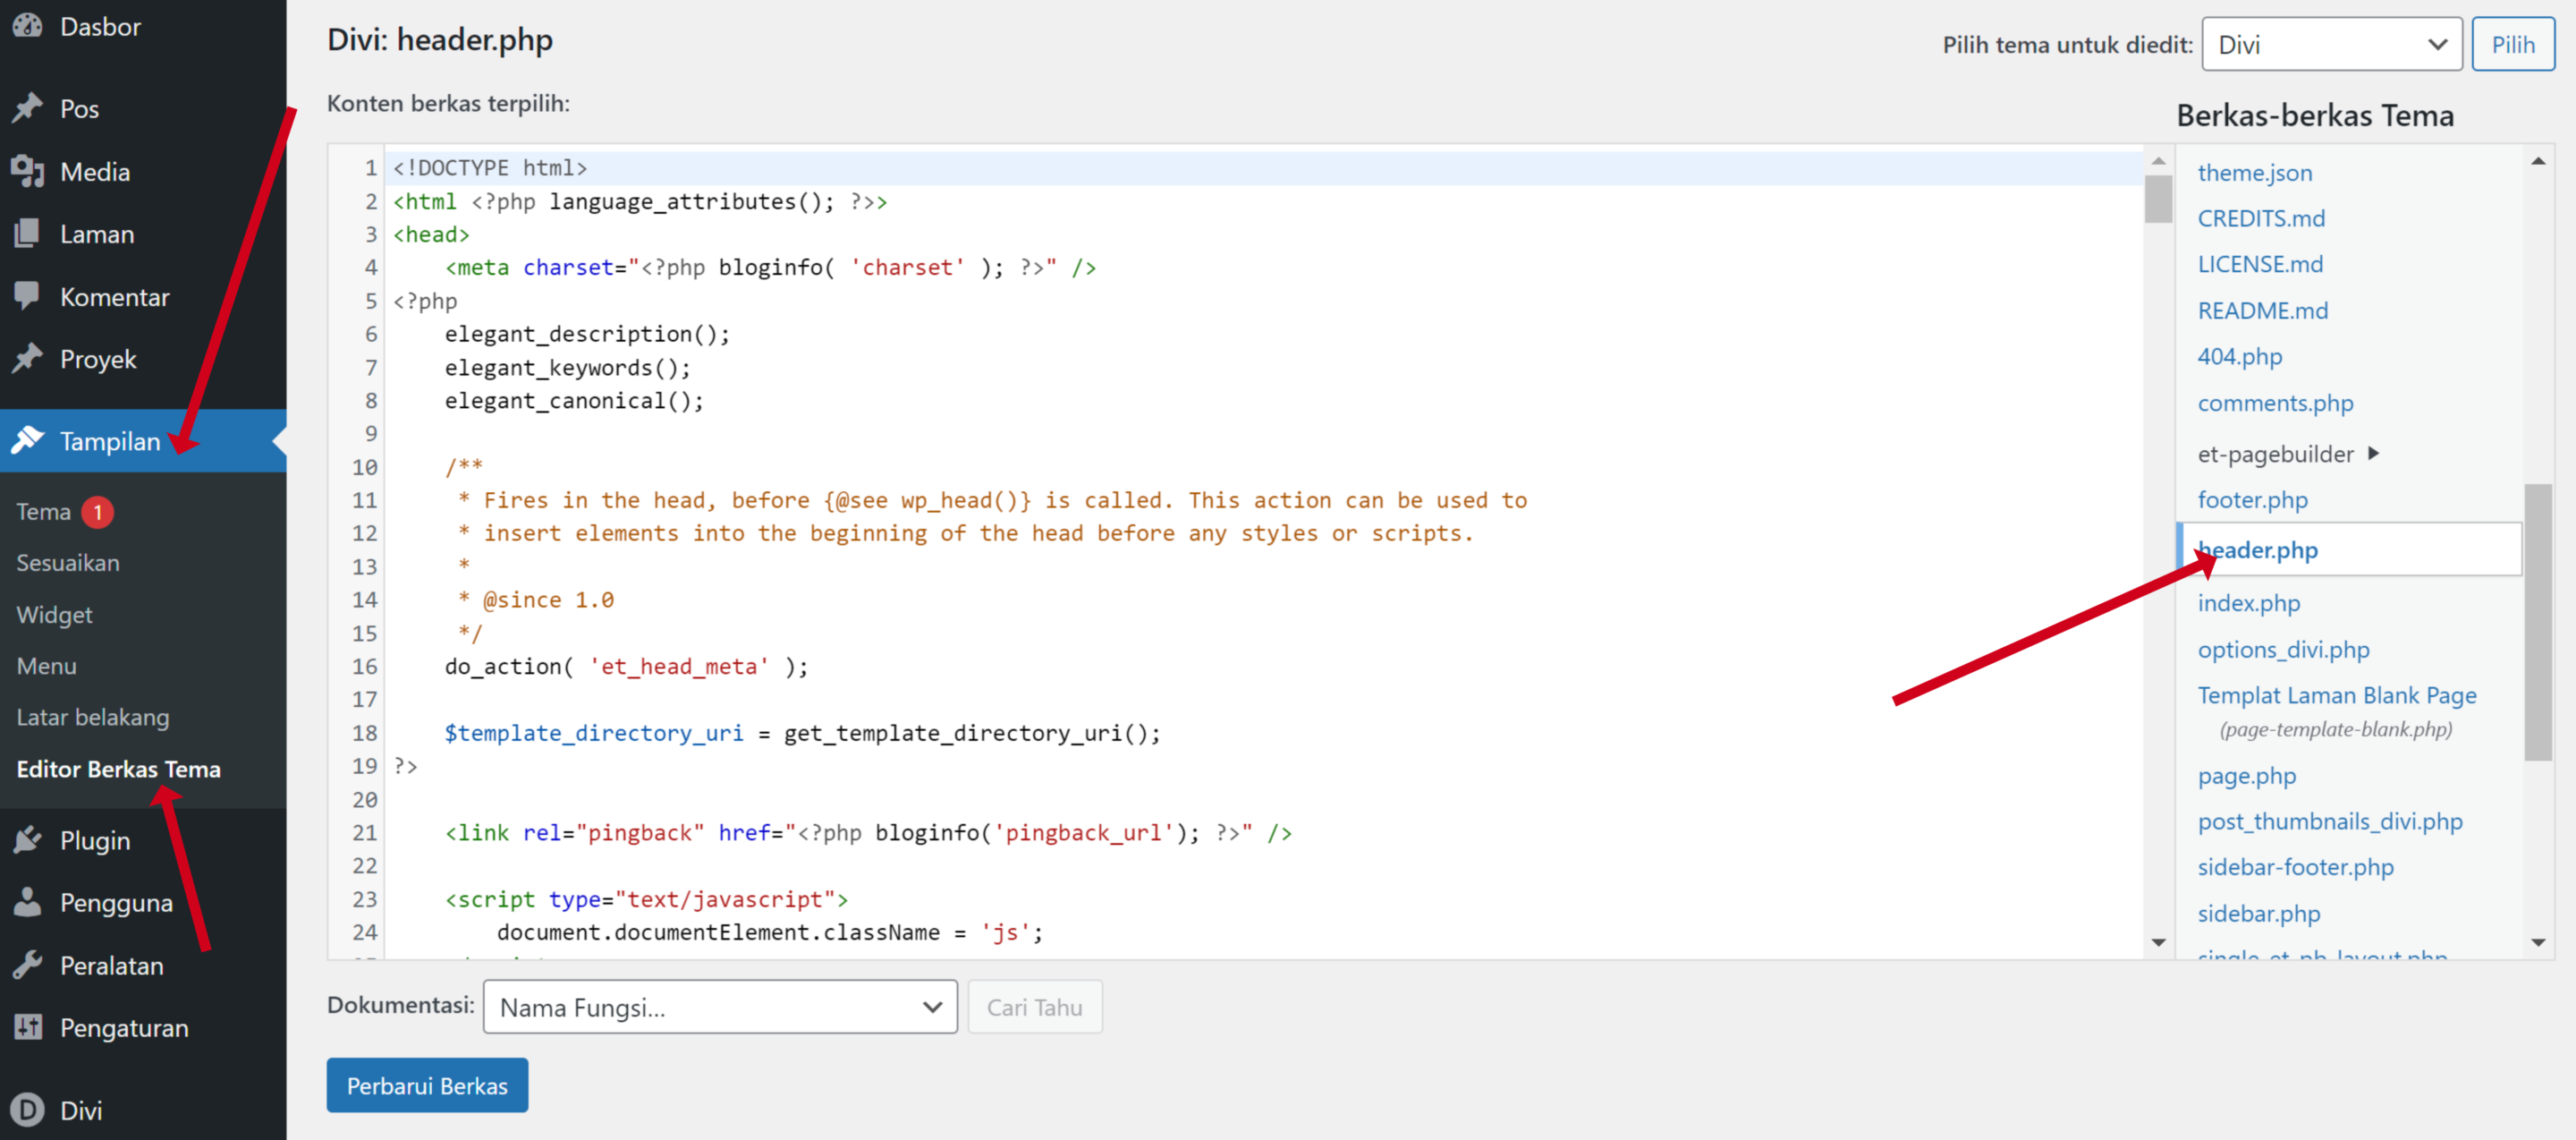This screenshot has height=1140, width=2576.
Task: Open Divi menu in sidebar
Action: 143,1109
